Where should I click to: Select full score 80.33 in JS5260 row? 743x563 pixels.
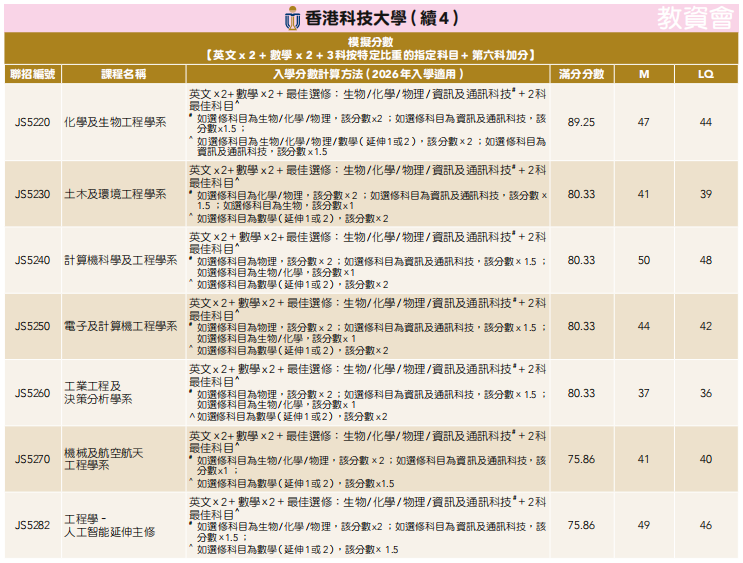coord(581,393)
